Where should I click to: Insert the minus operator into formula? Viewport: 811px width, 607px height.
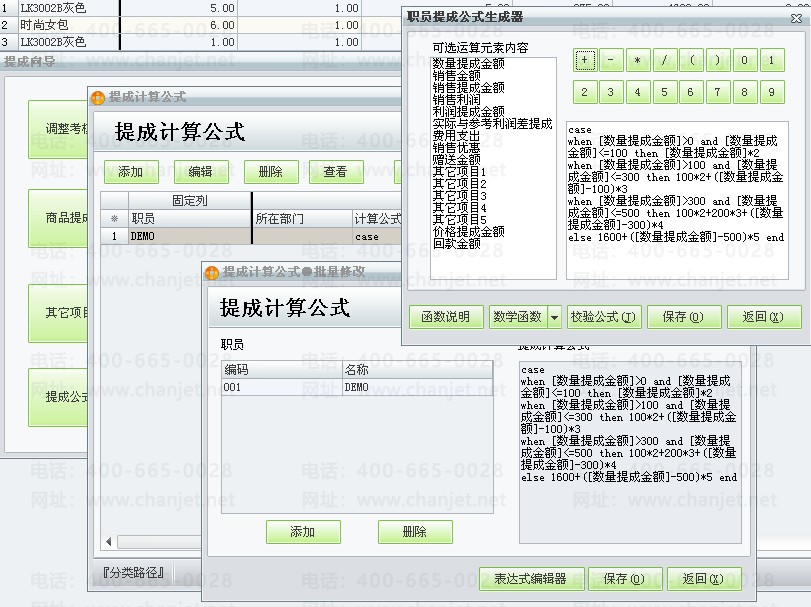[x=611, y=60]
